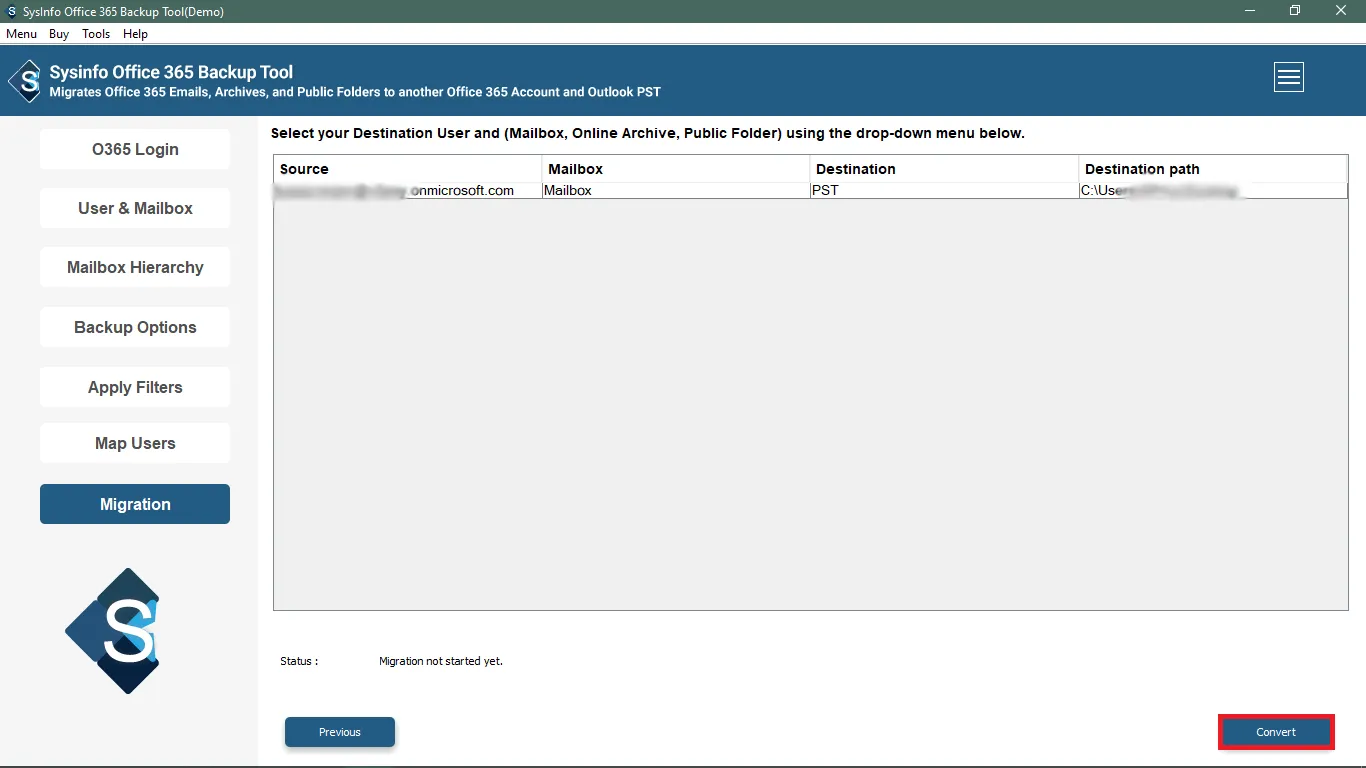Screen dimensions: 1366x768
Task: Open the Tools menu
Action: click(96, 34)
